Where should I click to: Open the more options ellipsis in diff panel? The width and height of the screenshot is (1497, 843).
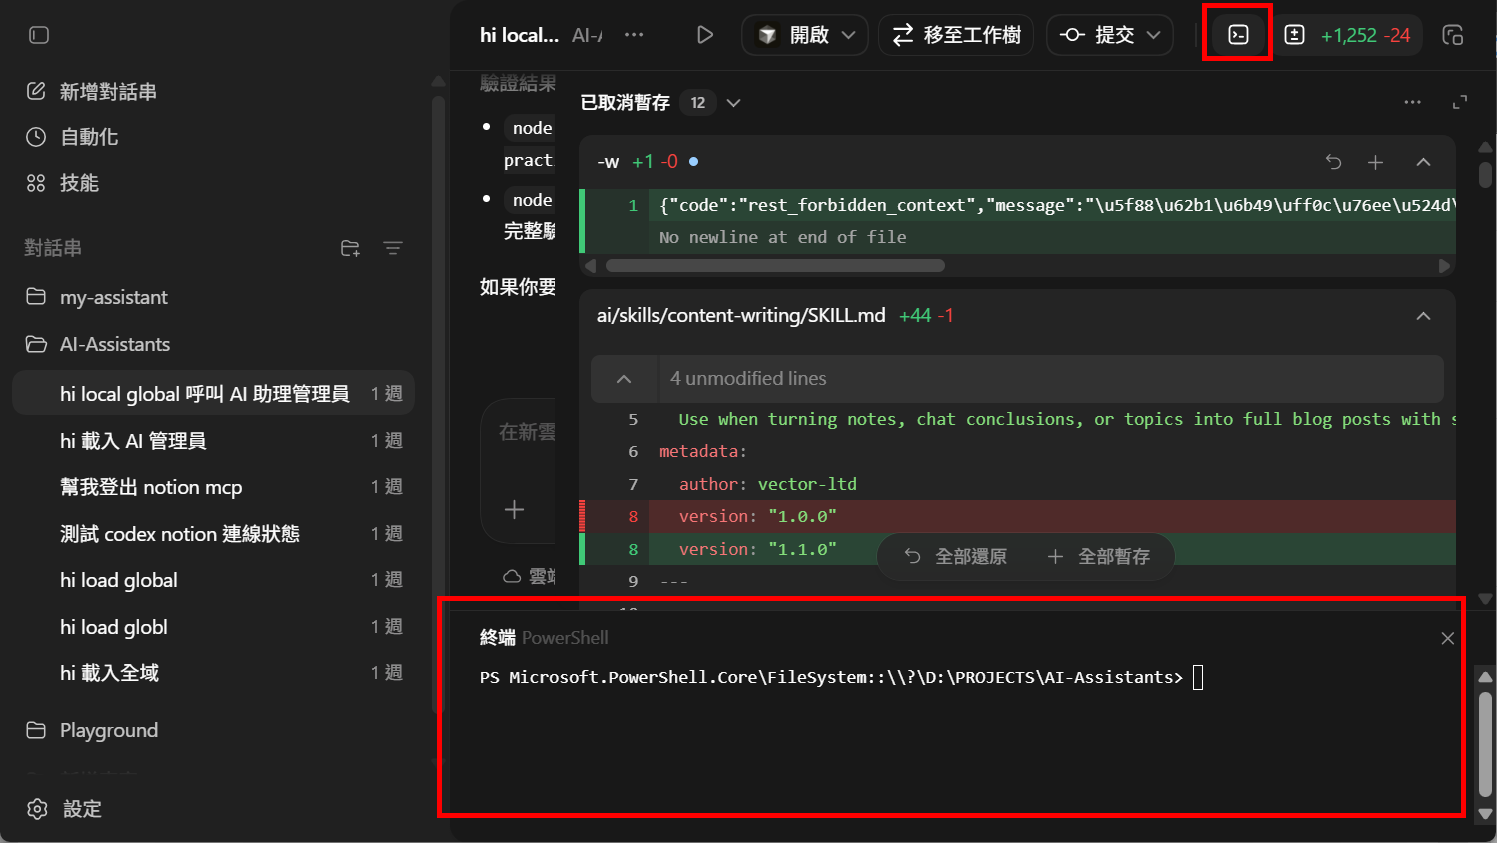[x=1412, y=102]
